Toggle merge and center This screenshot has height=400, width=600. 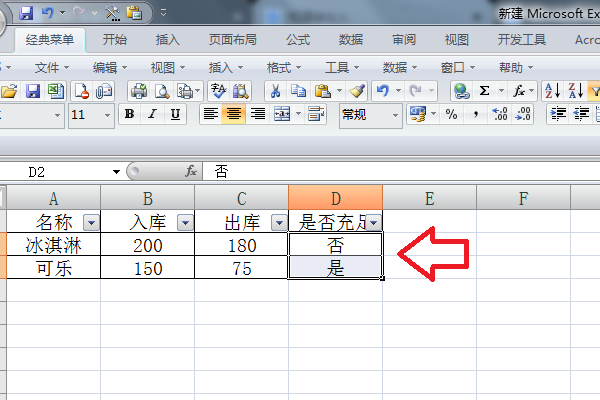tap(282, 114)
